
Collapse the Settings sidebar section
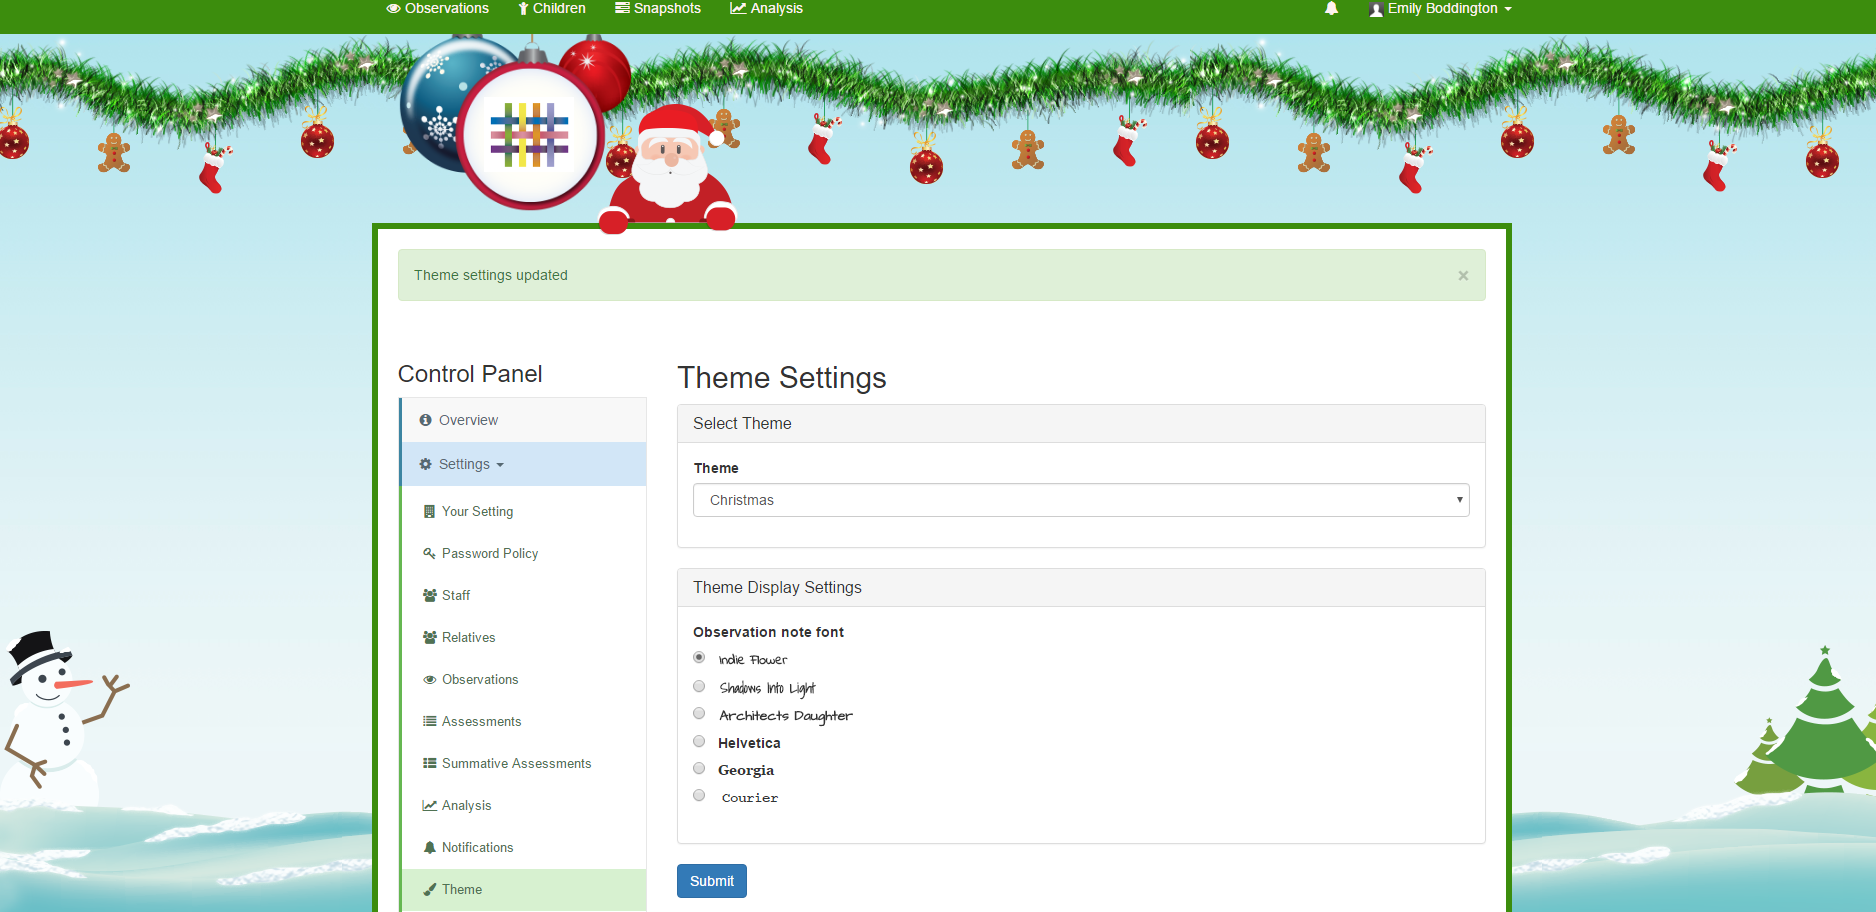point(524,464)
